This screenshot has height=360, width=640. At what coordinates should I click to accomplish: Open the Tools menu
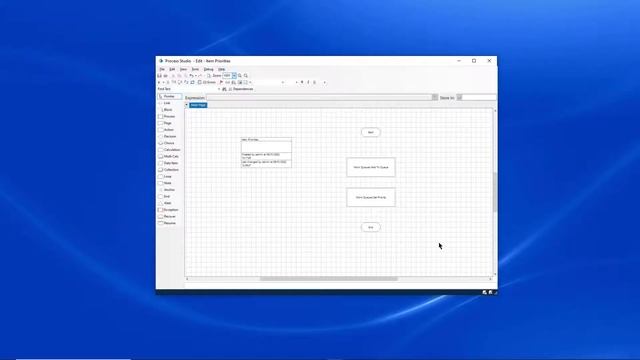click(195, 69)
